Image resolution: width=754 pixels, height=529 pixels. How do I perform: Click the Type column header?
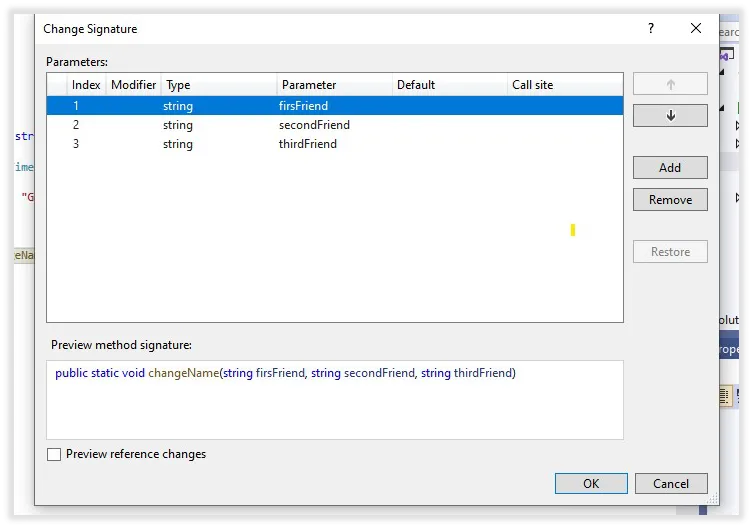click(x=219, y=85)
